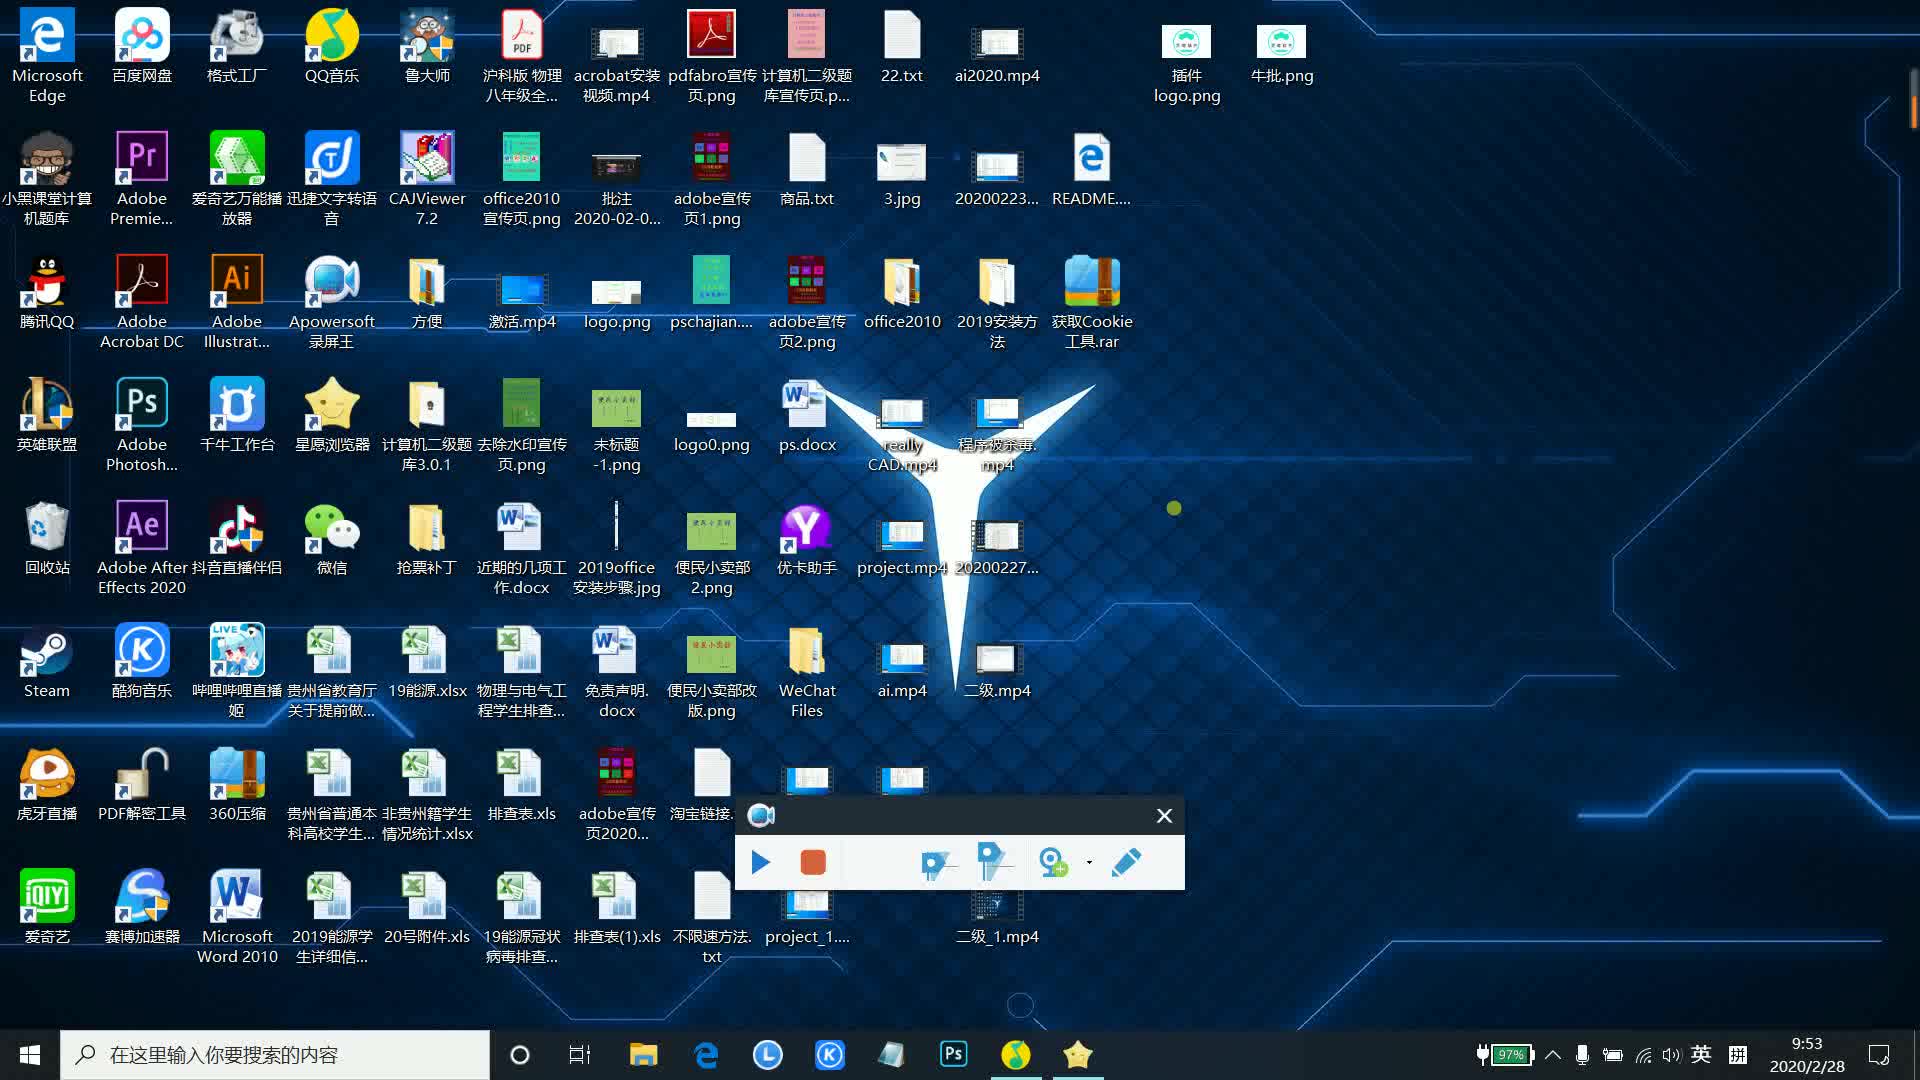1920x1080 pixels.
Task: Stop recording with the orange stop button
Action: click(813, 862)
